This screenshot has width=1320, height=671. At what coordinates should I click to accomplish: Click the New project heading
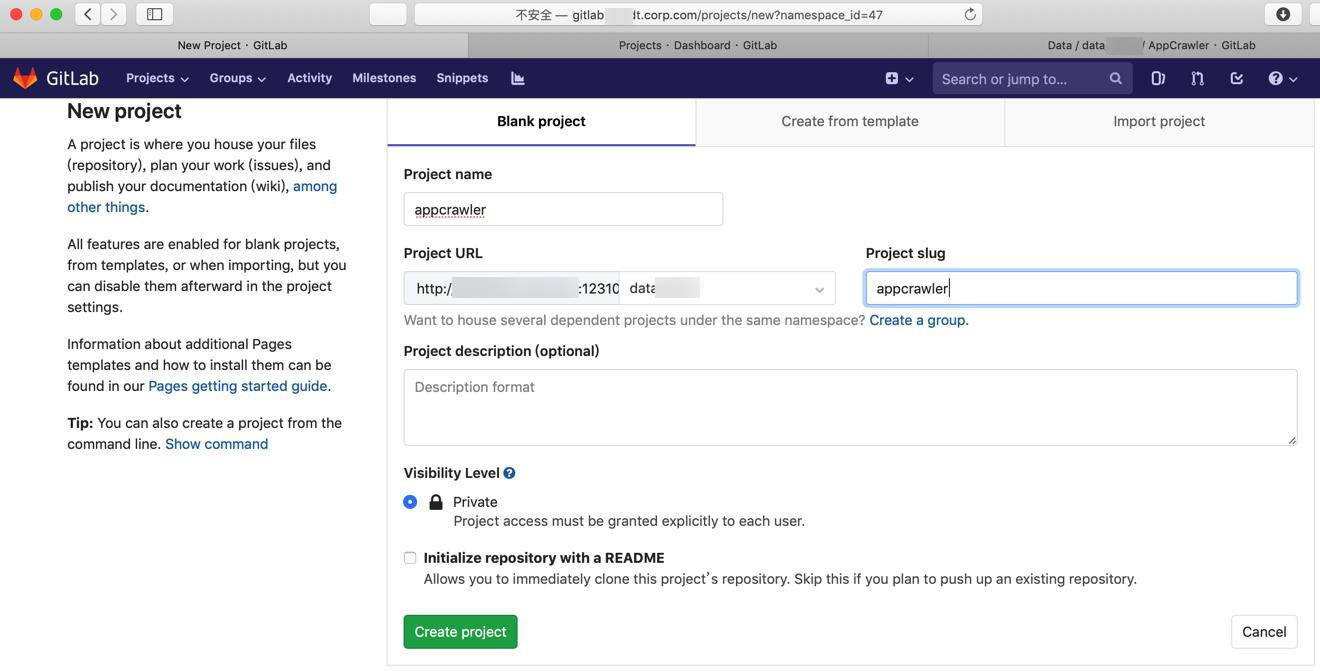point(124,111)
